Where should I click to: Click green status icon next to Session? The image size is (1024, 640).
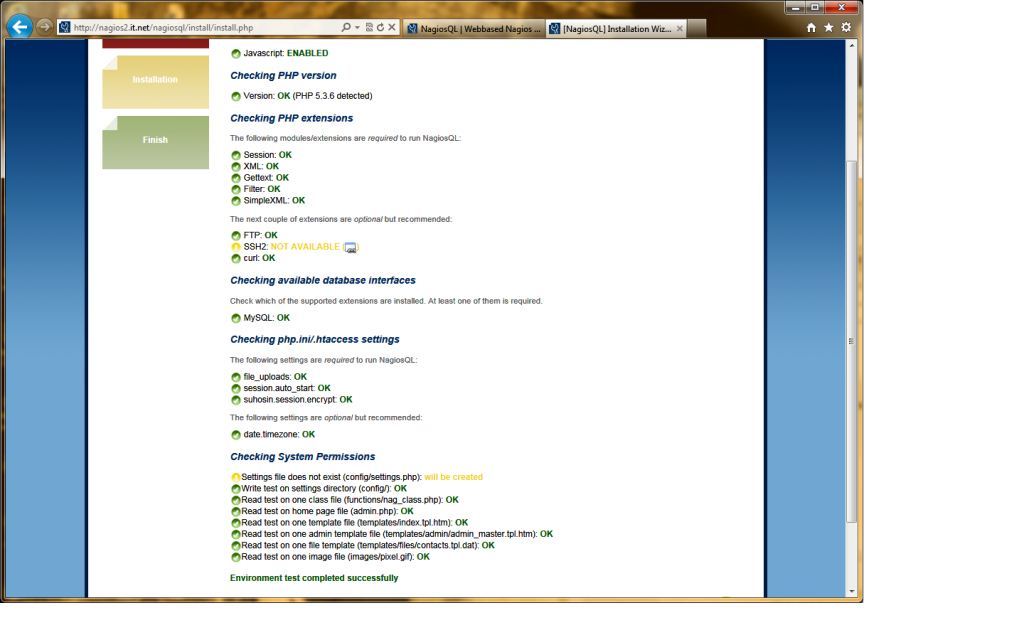(x=236, y=155)
